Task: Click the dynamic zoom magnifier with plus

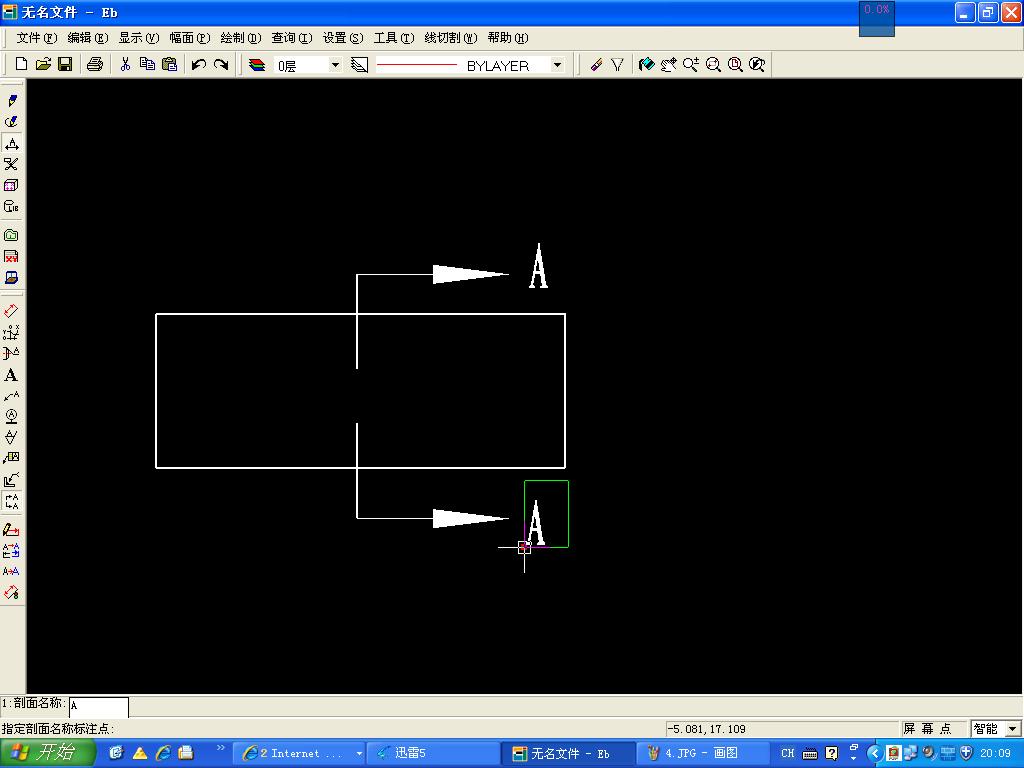Action: click(x=690, y=64)
